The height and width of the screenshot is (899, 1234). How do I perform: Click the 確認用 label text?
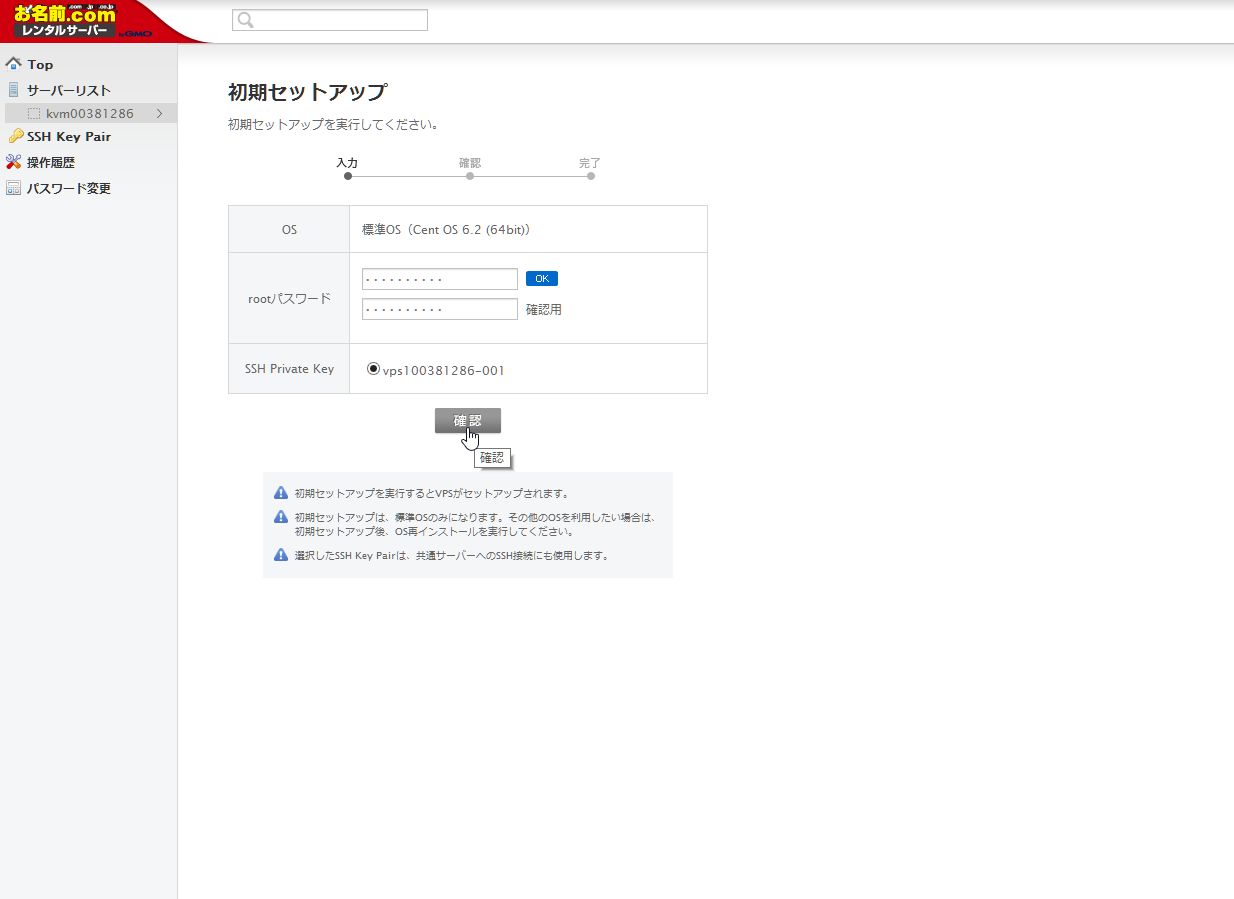click(544, 310)
